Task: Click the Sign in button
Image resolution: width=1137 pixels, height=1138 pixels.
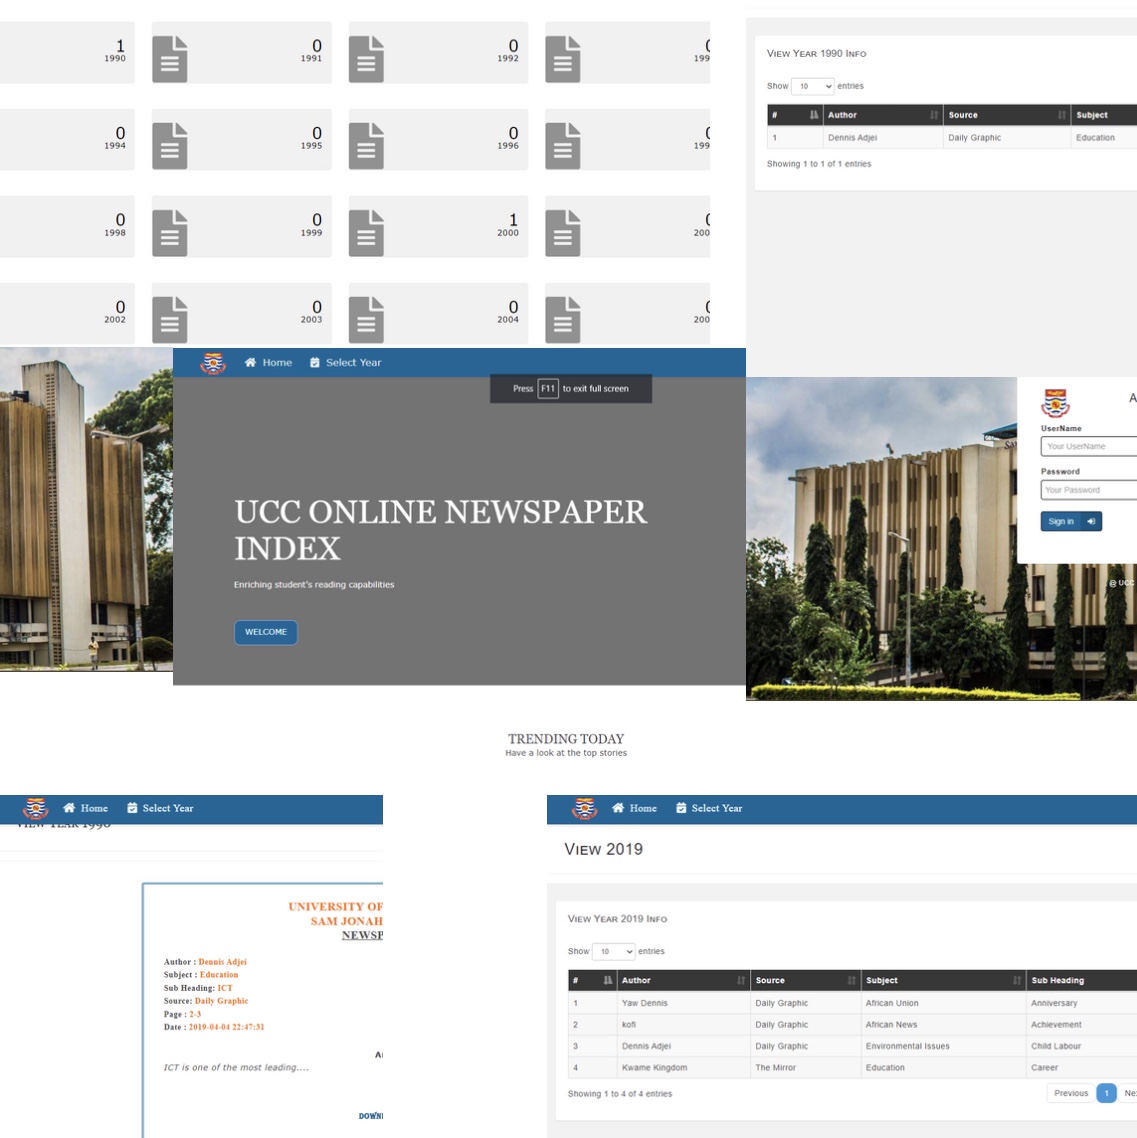Action: (x=1071, y=521)
